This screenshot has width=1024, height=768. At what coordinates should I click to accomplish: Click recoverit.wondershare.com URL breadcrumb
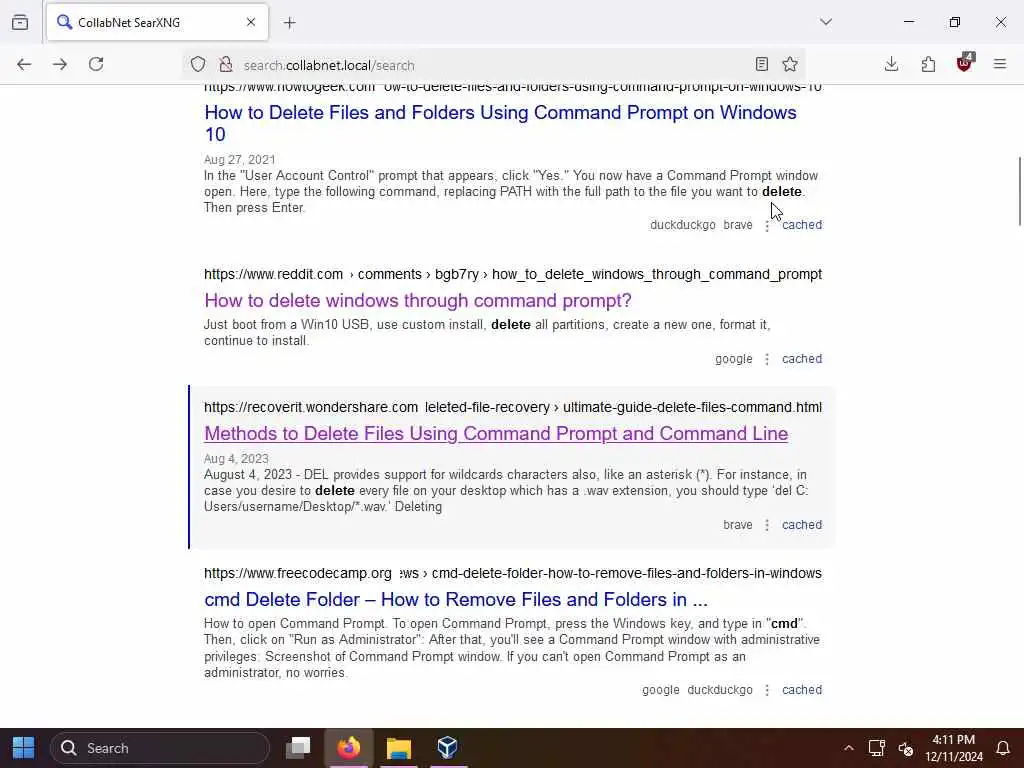coord(513,407)
